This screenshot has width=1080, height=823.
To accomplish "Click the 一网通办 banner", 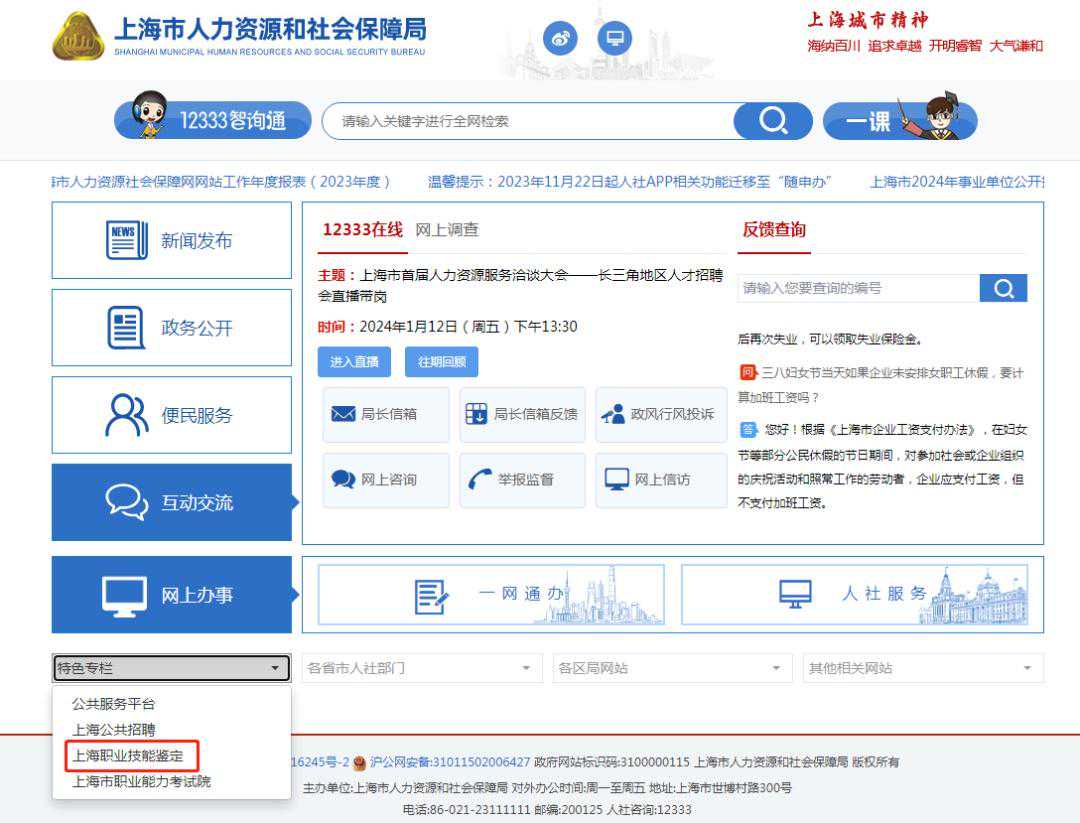I will click(x=491, y=594).
